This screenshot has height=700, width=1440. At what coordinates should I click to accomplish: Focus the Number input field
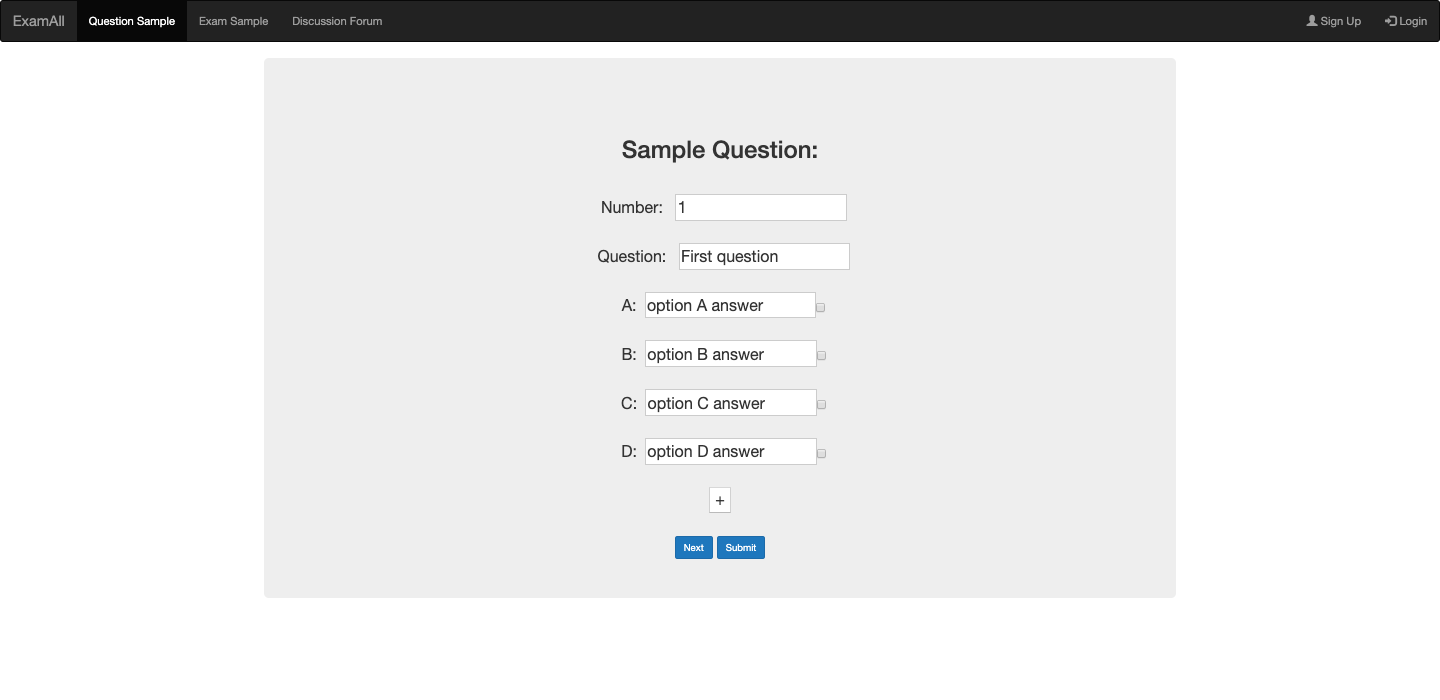point(760,208)
